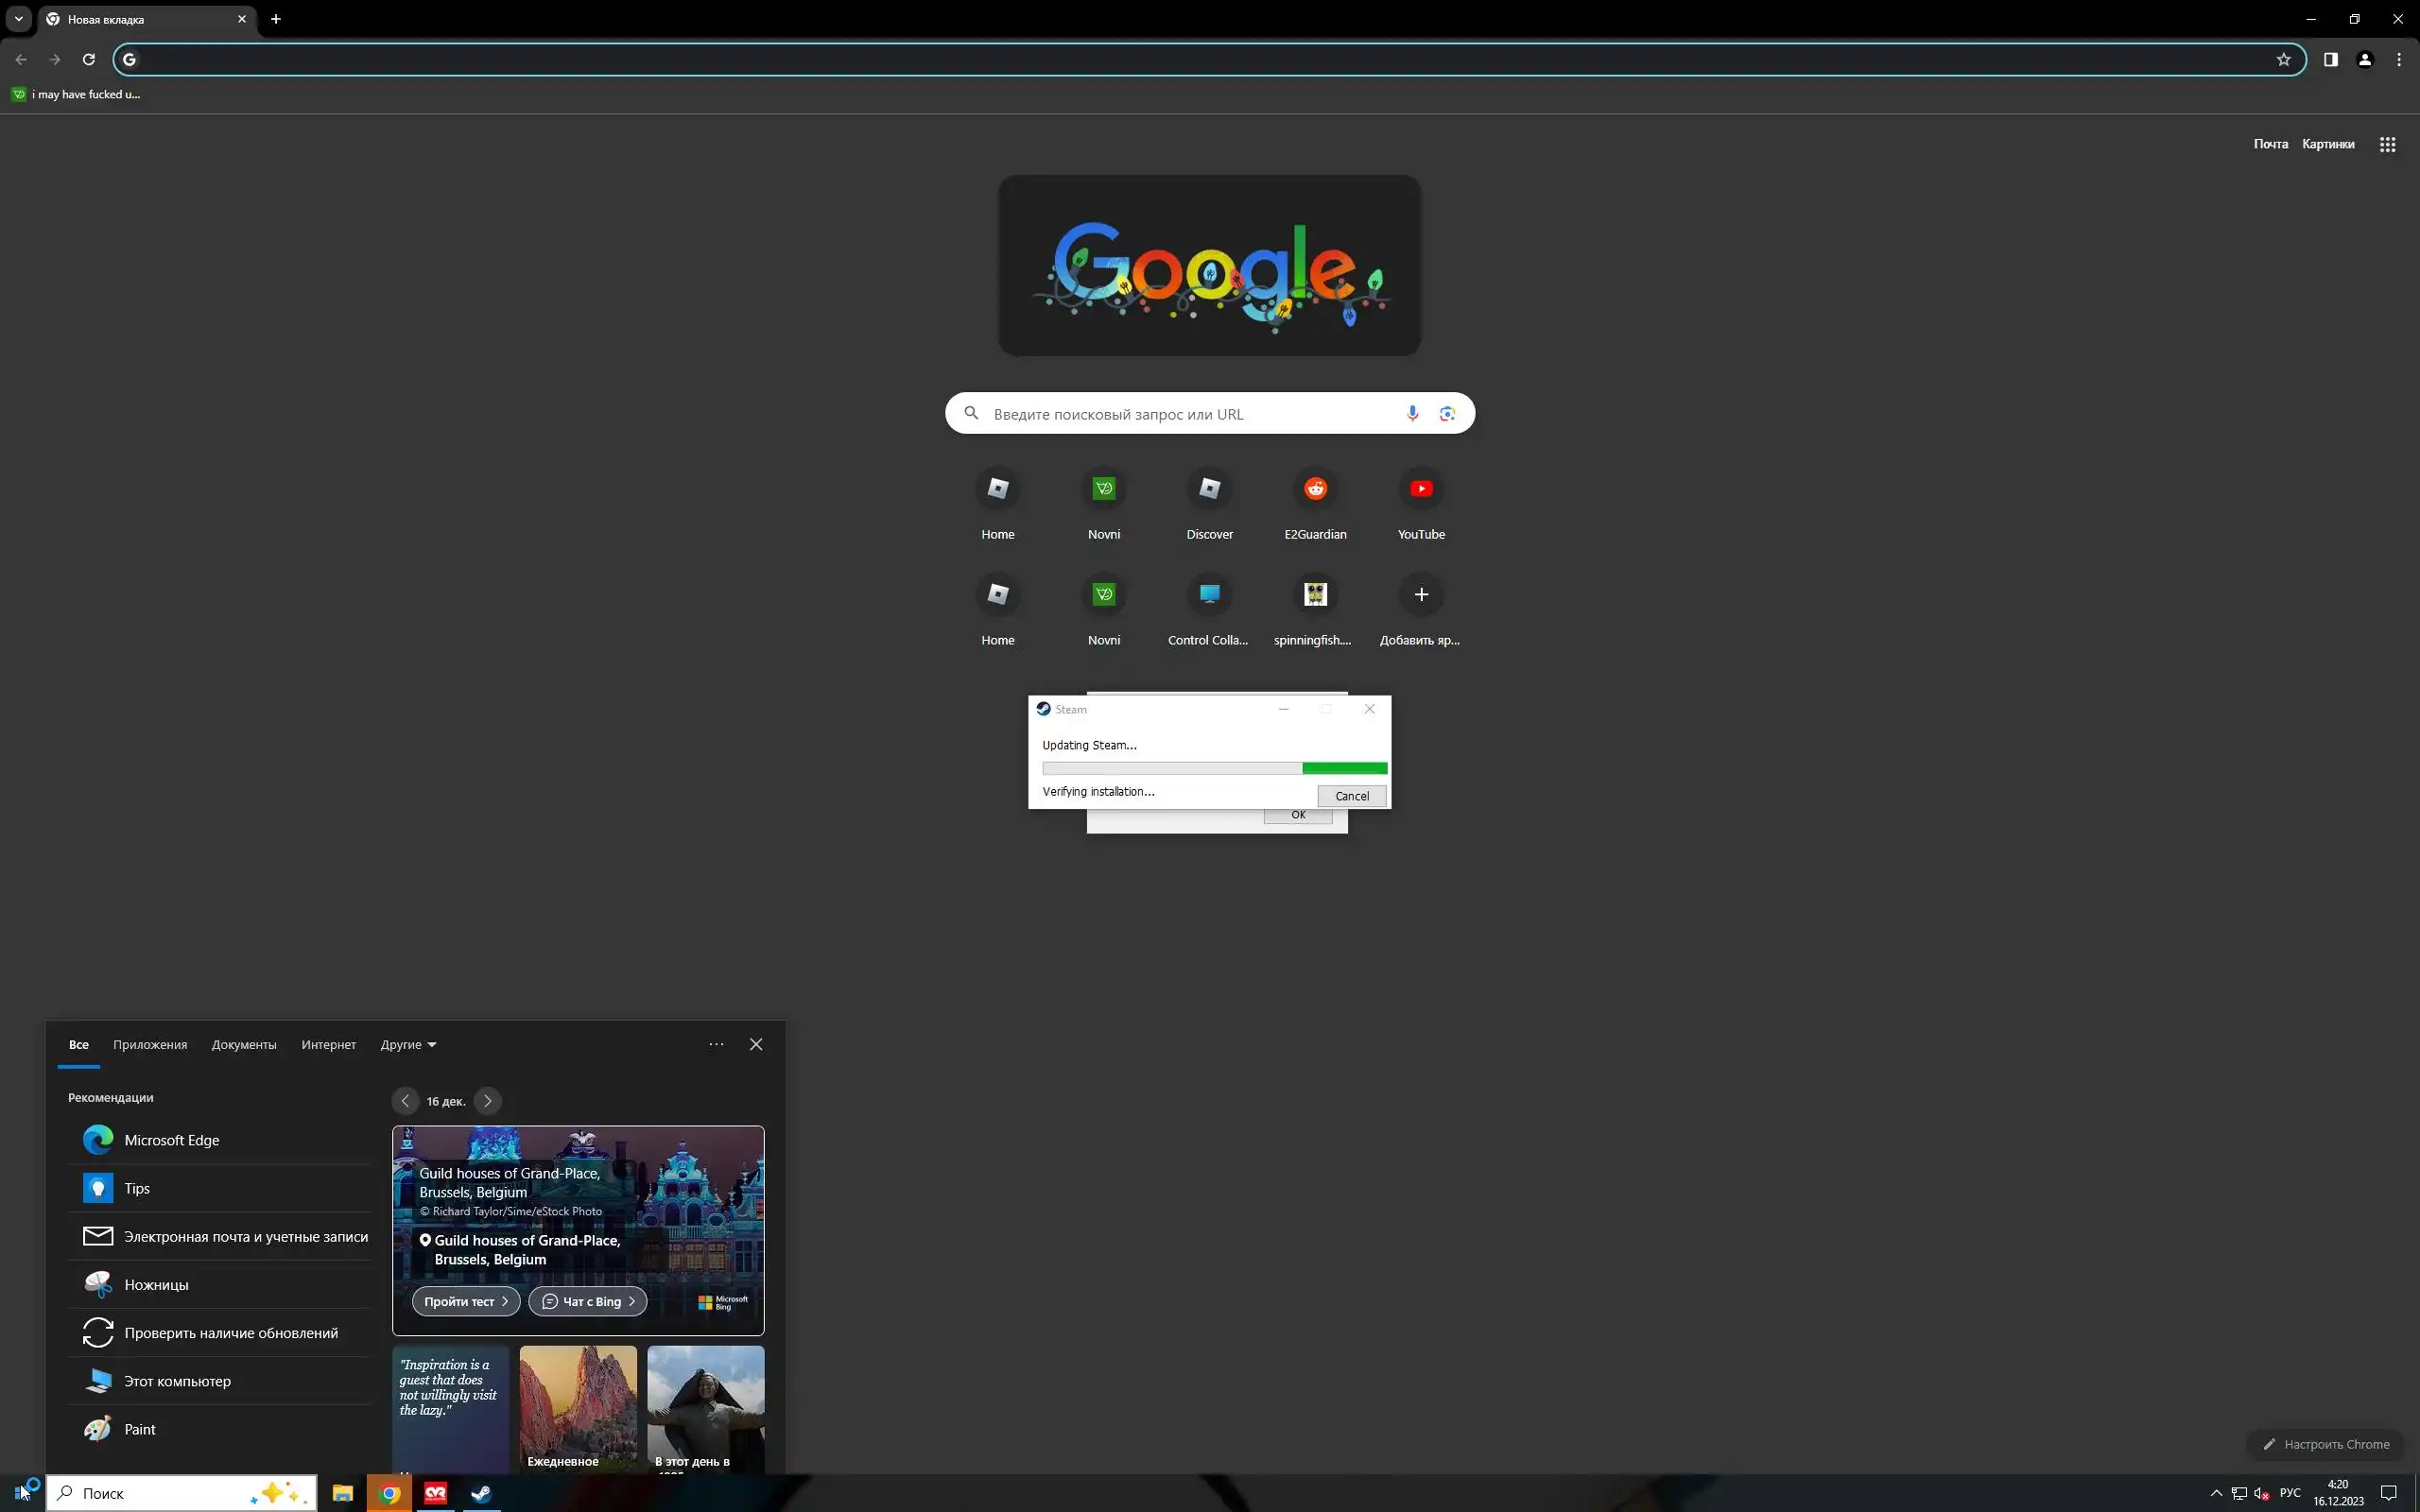The height and width of the screenshot is (1512, 2420).
Task: Open Google Lens image search icon
Action: pyautogui.click(x=1446, y=413)
